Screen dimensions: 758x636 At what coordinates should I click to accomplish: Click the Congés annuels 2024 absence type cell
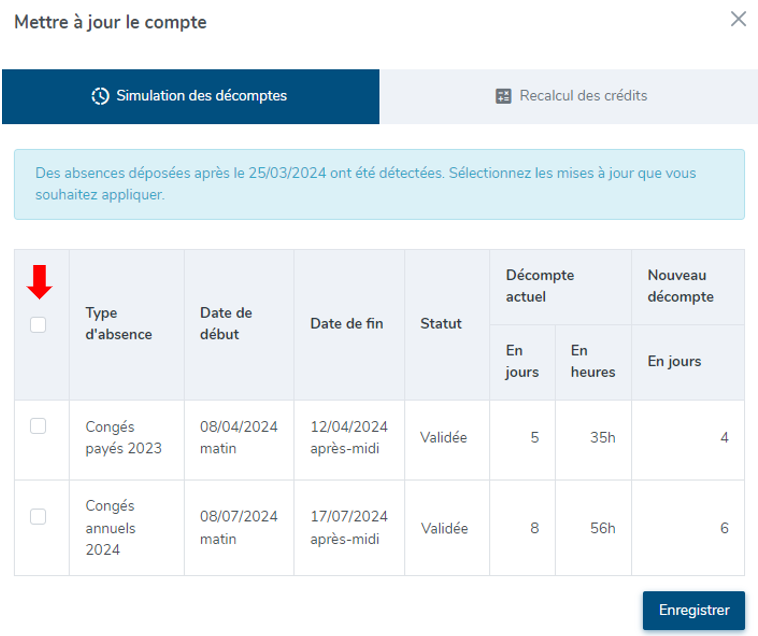click(111, 528)
